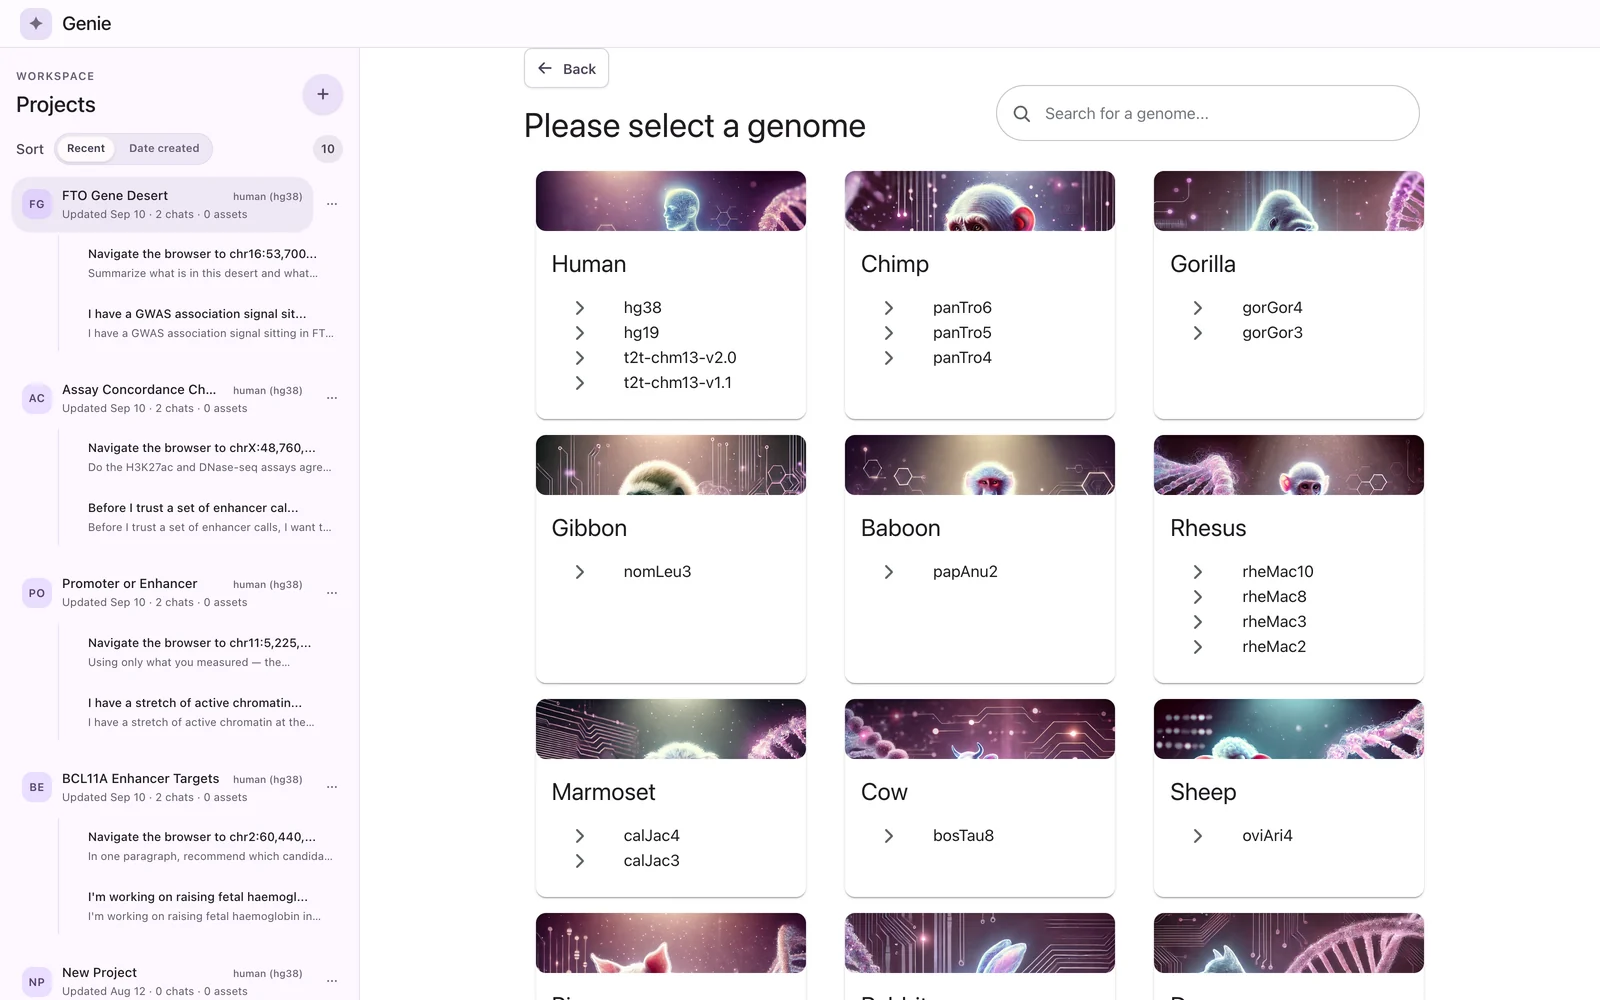Expand the t2t-chm13-v2.0 chevron
1600x1000 pixels.
(x=580, y=358)
